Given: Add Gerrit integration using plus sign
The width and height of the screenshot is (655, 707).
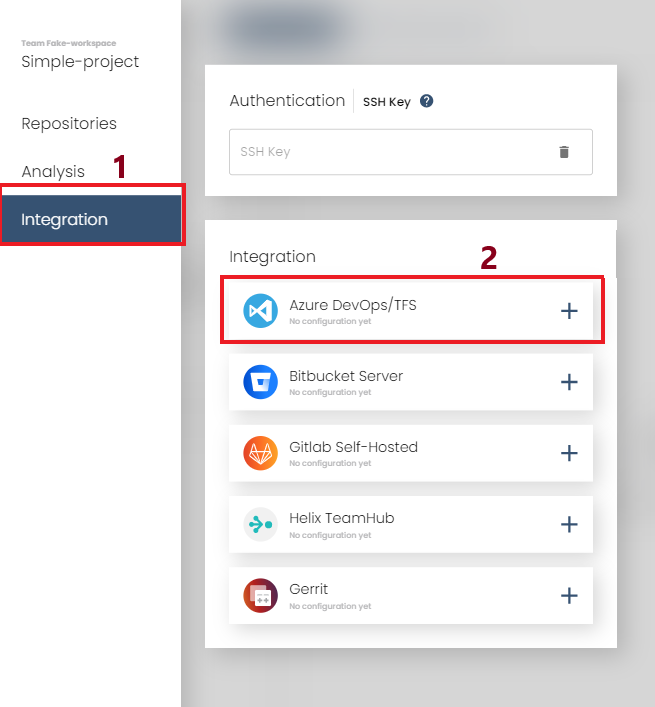Looking at the screenshot, I should 569,596.
